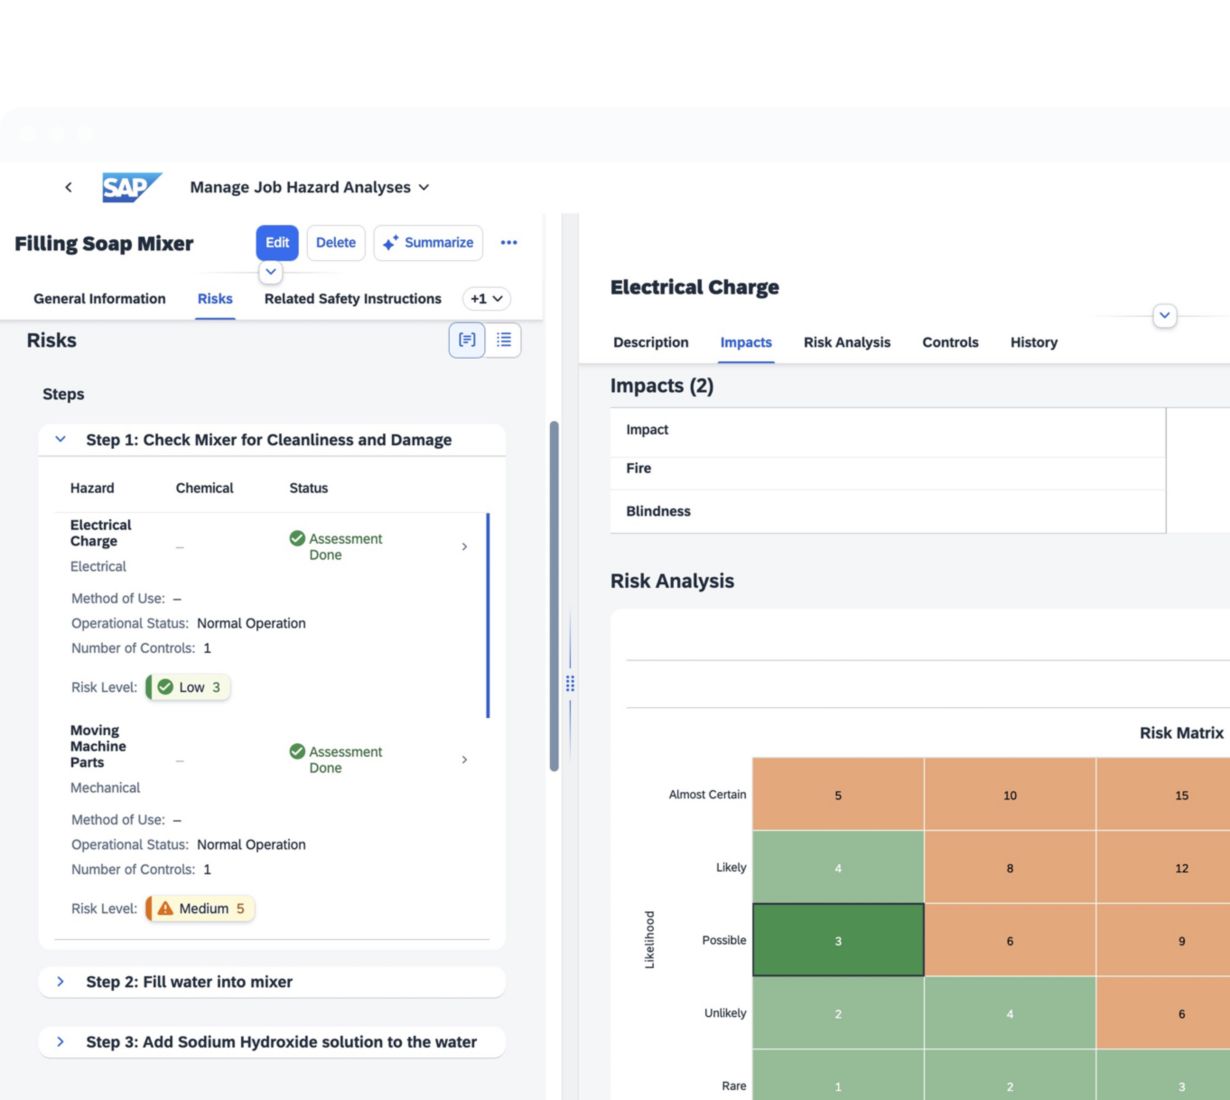Switch to the Risk Analysis tab
Image resolution: width=1230 pixels, height=1100 pixels.
click(846, 342)
